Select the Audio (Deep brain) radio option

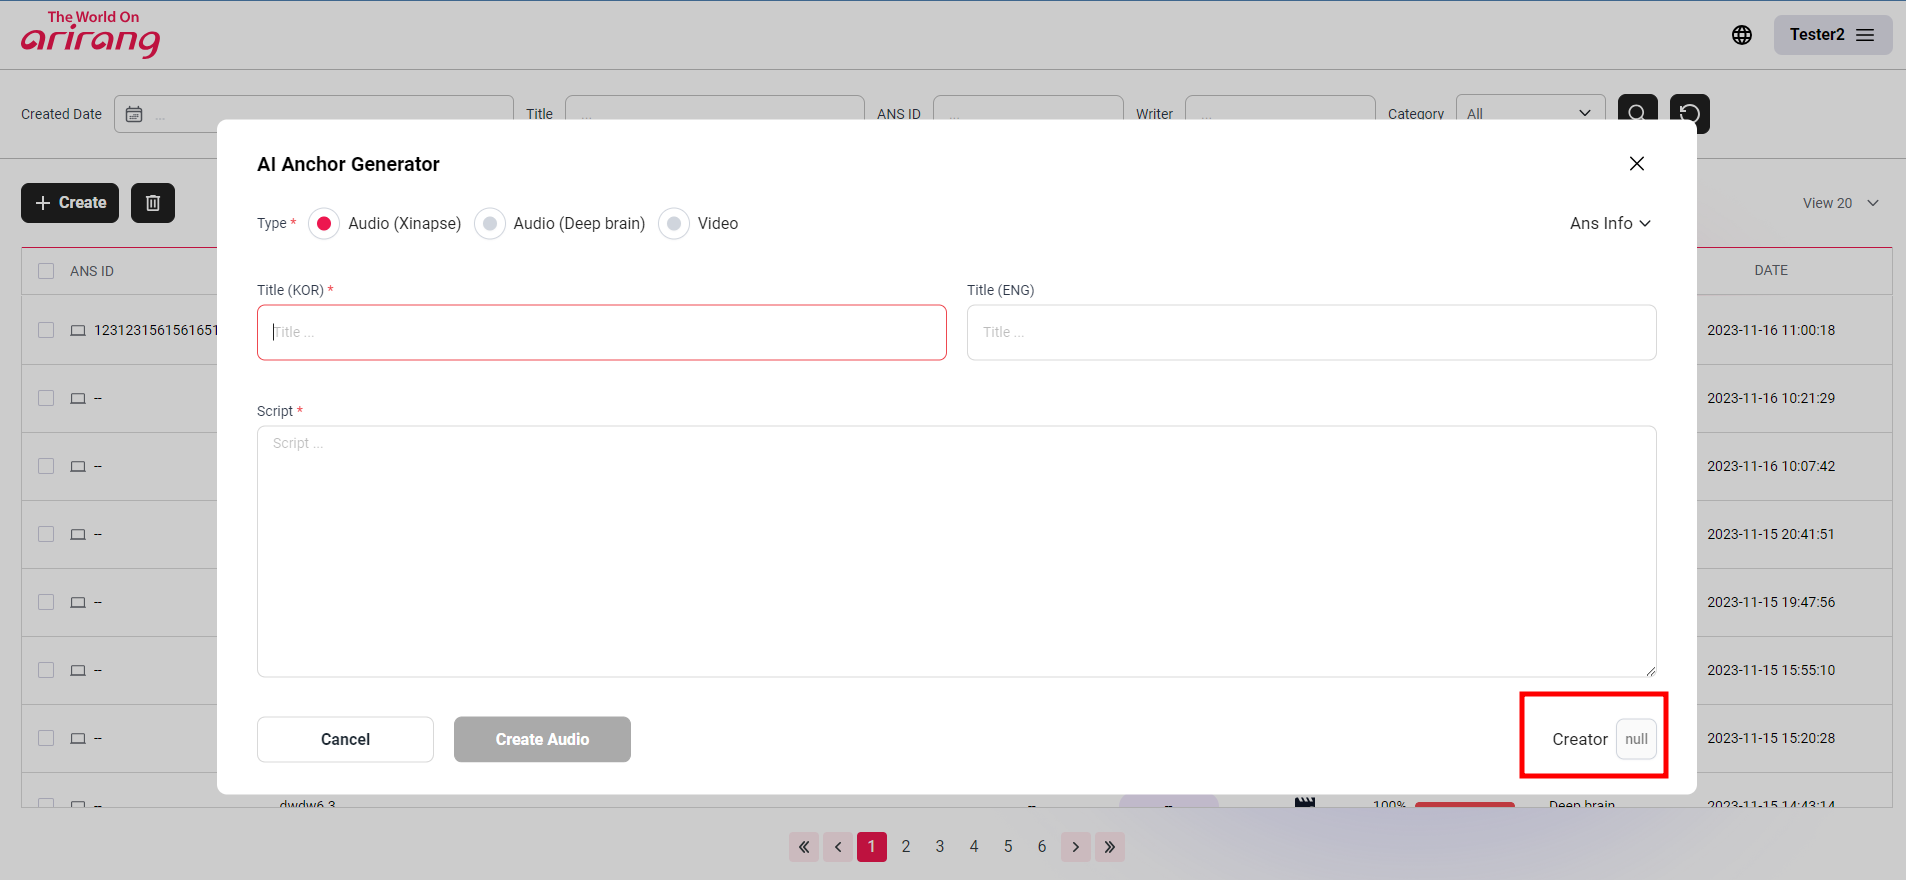coord(490,224)
